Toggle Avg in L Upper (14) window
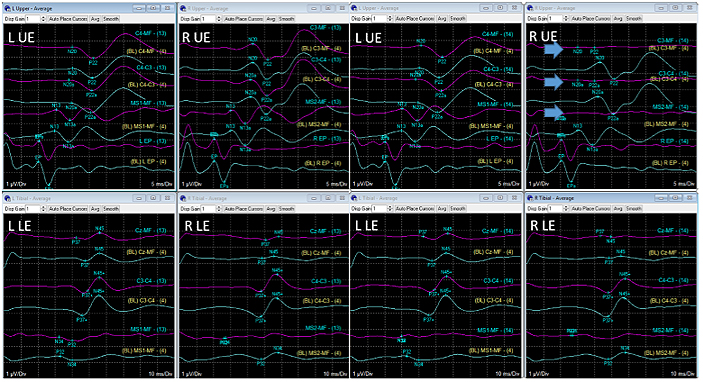Image resolution: width=703 pixels, height=382 pixels. [x=442, y=19]
